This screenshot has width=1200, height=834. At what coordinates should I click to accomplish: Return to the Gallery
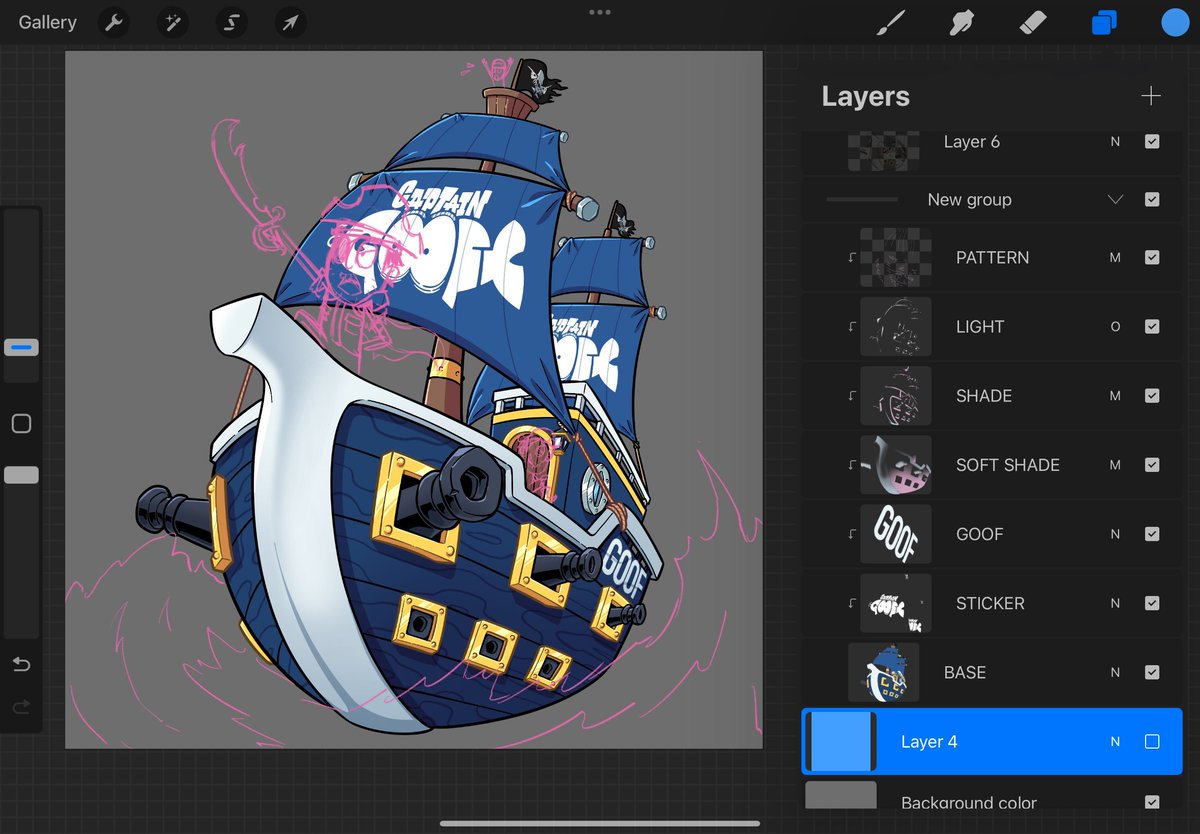pyautogui.click(x=47, y=22)
